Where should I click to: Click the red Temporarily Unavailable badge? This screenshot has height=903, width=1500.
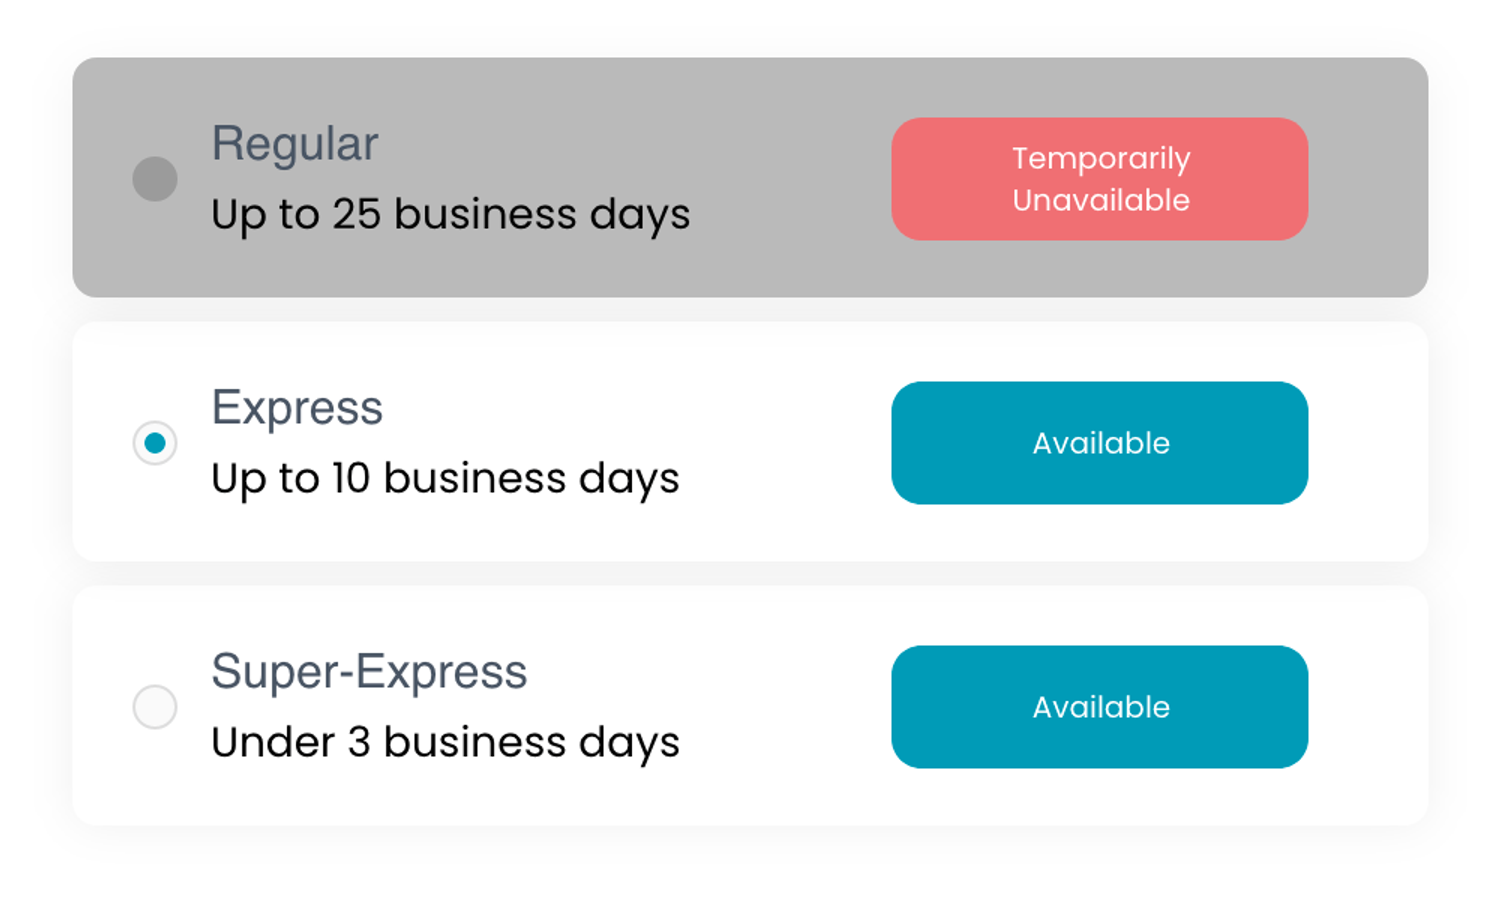click(x=1099, y=179)
